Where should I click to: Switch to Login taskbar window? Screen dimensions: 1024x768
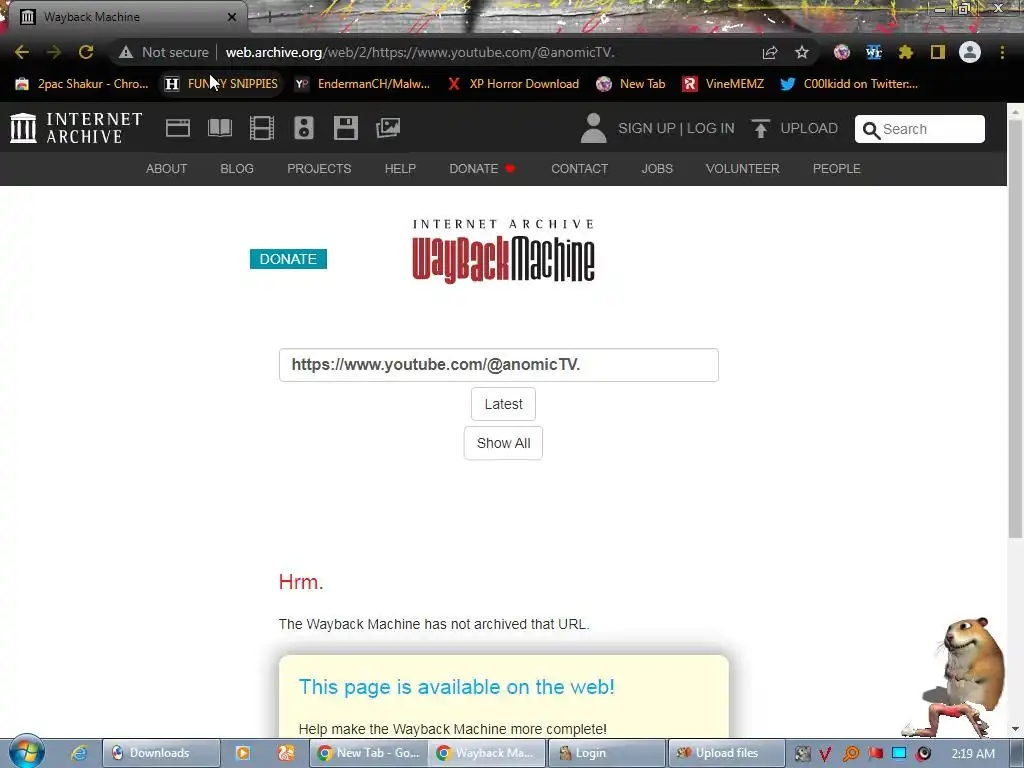coord(606,753)
